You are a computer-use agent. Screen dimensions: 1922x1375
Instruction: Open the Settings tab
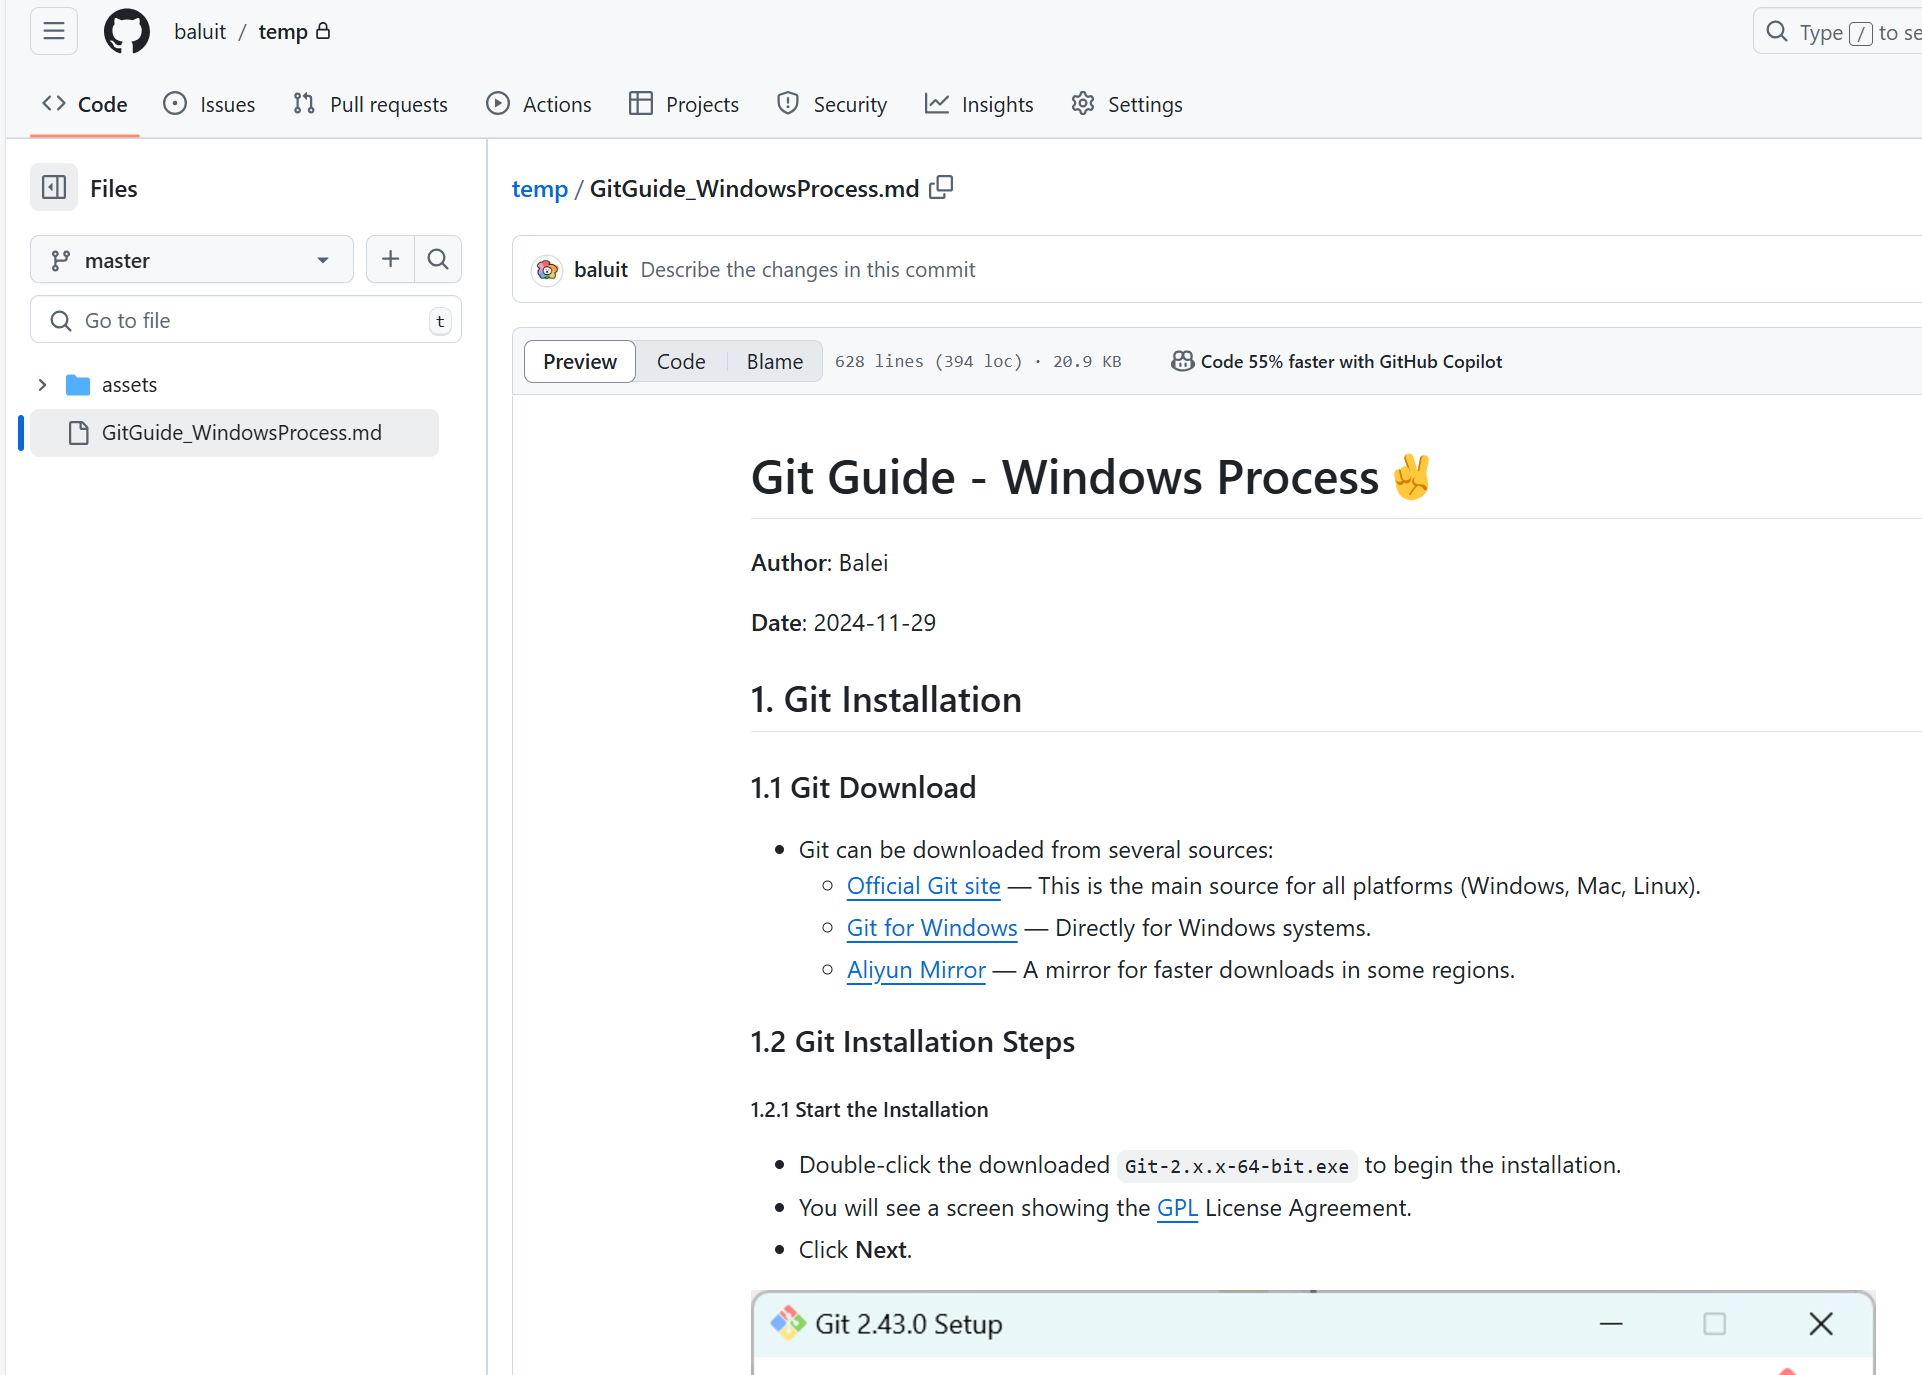pyautogui.click(x=1127, y=104)
